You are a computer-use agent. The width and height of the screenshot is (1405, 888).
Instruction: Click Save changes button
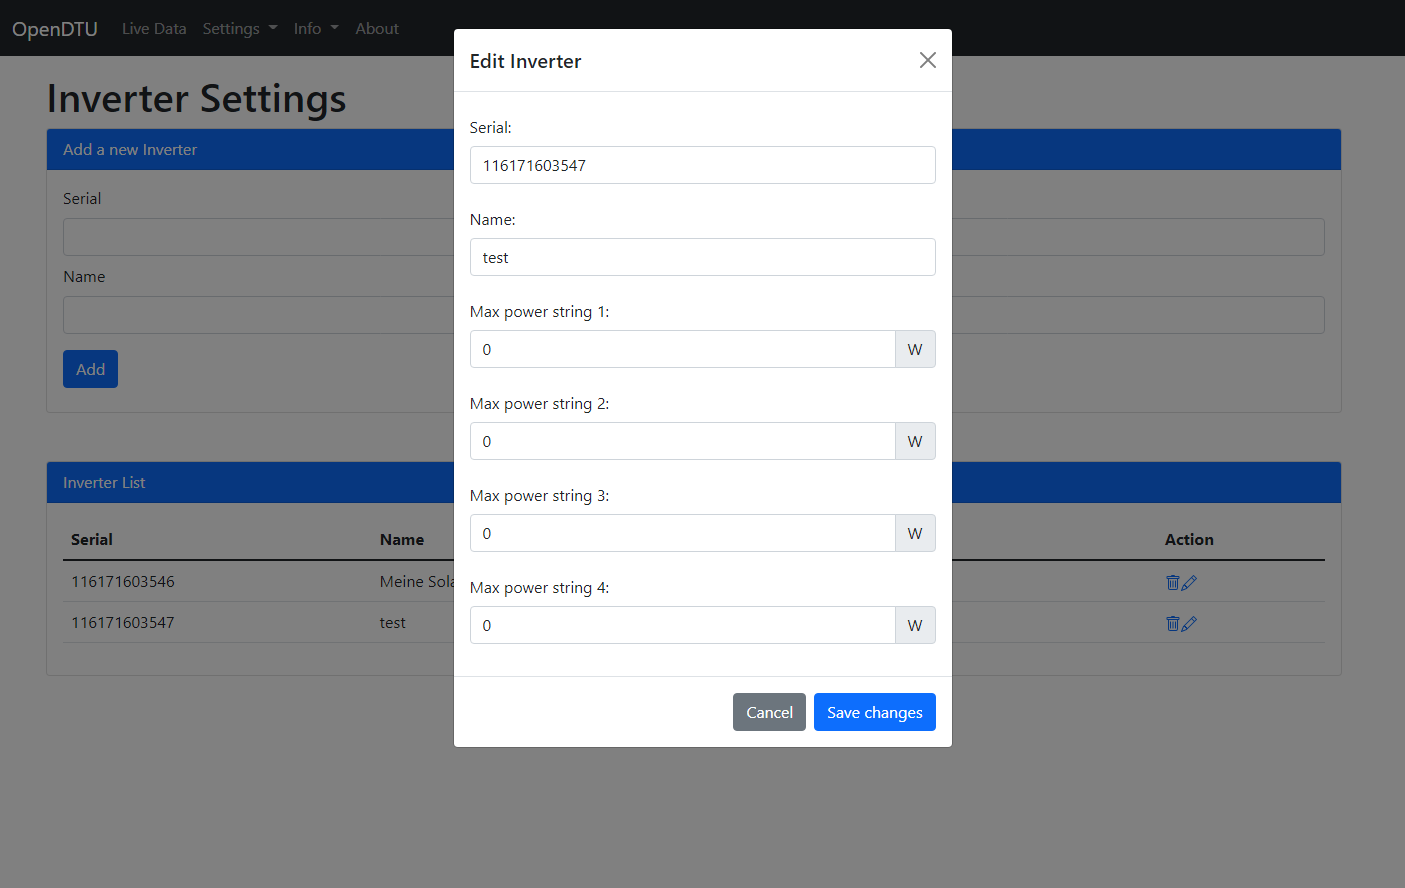874,712
